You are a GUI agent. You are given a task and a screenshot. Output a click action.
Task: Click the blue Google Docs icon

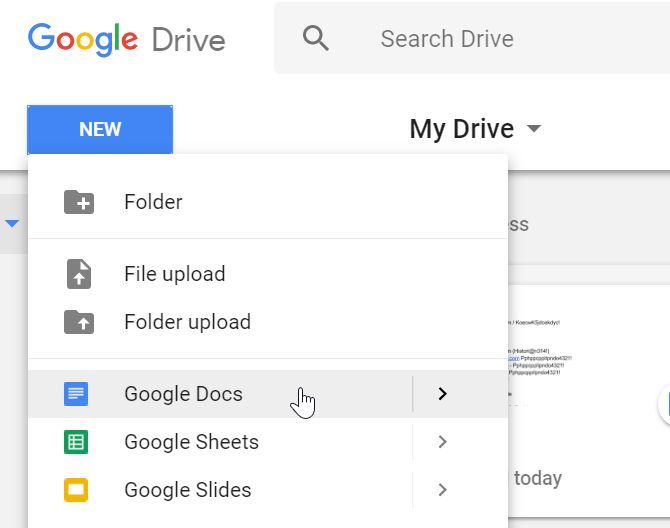76,394
